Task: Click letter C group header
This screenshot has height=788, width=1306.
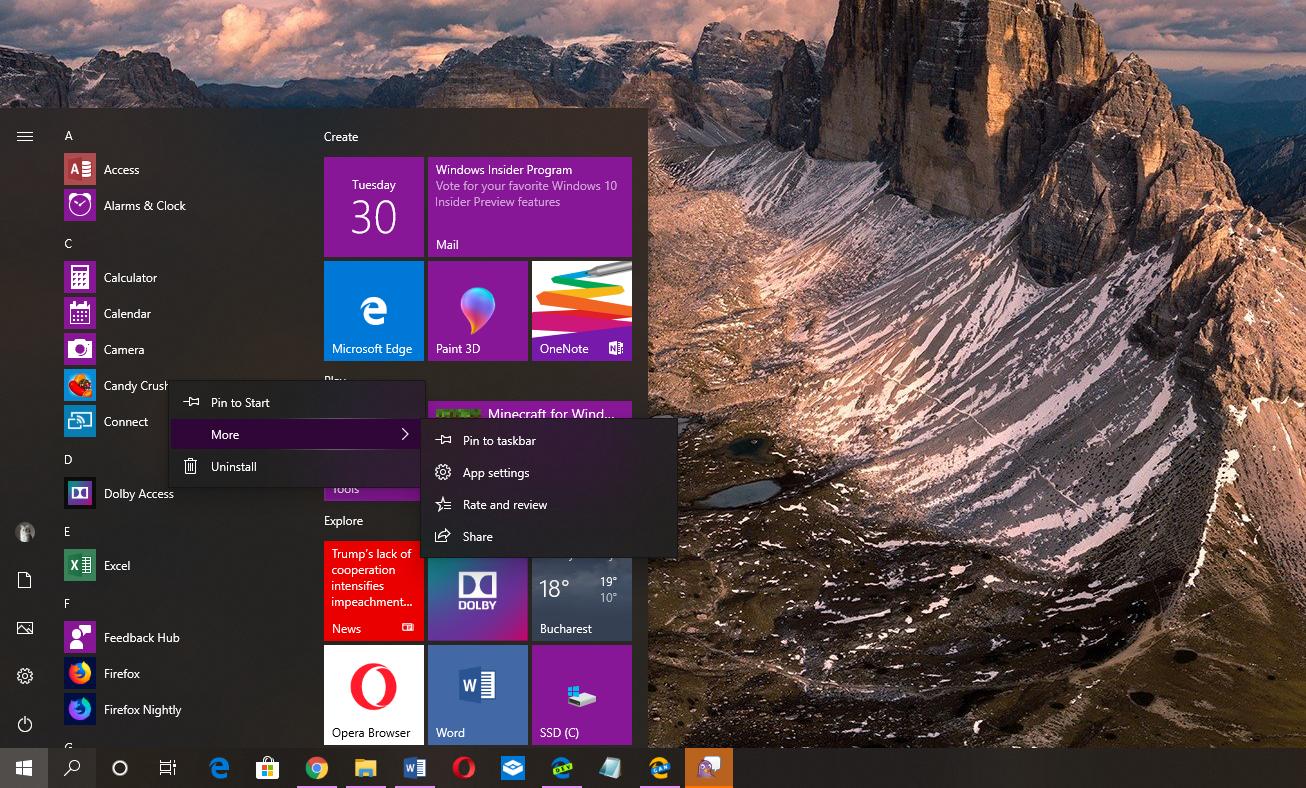Action: (68, 244)
